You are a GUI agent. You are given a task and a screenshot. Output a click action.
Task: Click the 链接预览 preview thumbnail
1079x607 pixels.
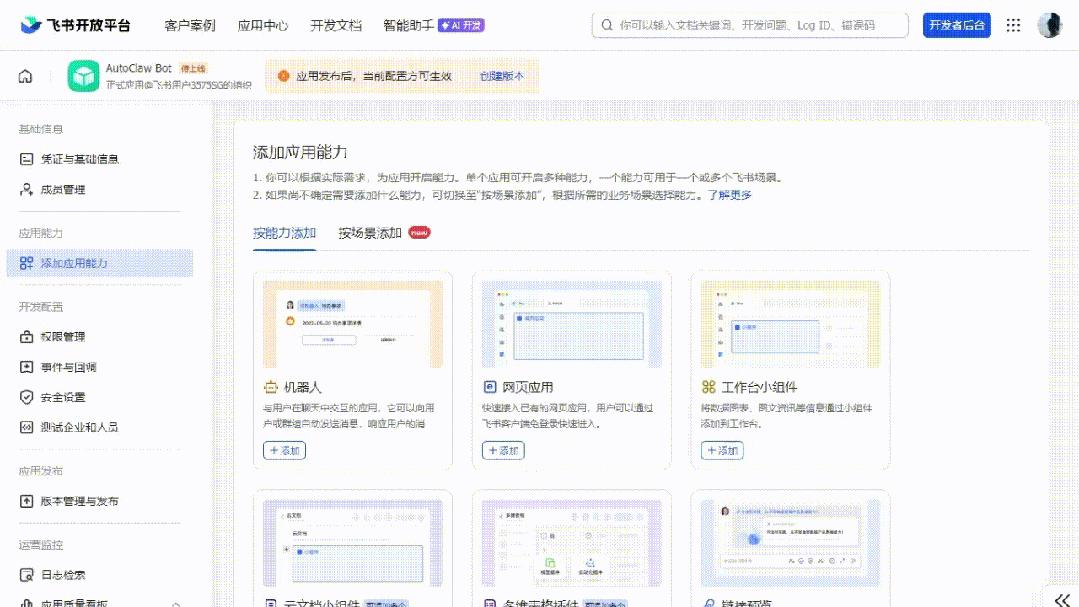pos(790,543)
